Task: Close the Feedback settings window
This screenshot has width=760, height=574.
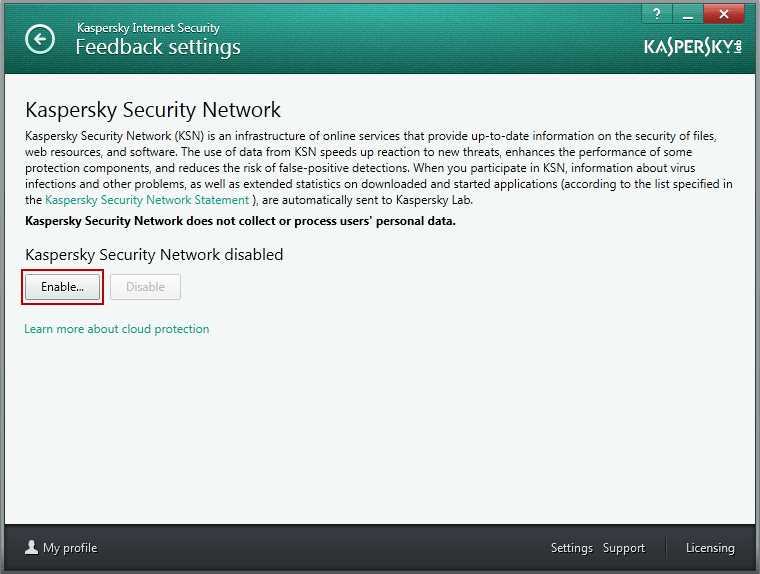Action: coord(724,14)
